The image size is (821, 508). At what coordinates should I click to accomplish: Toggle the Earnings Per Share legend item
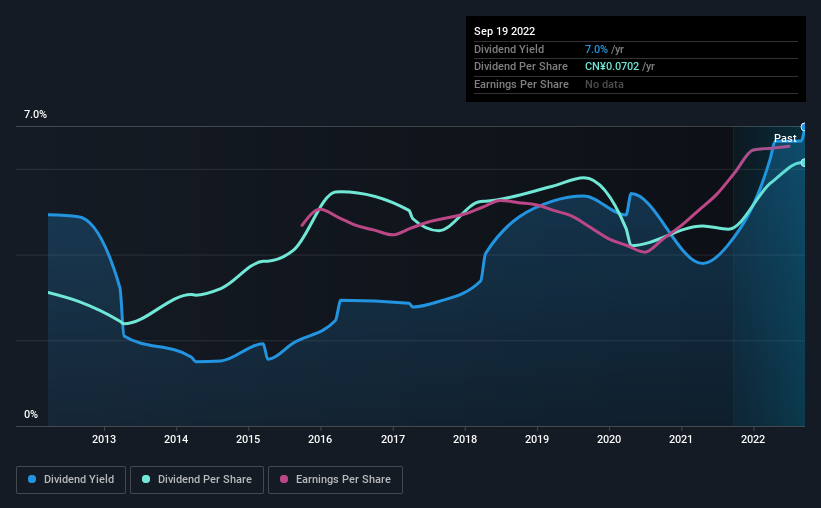[335, 480]
